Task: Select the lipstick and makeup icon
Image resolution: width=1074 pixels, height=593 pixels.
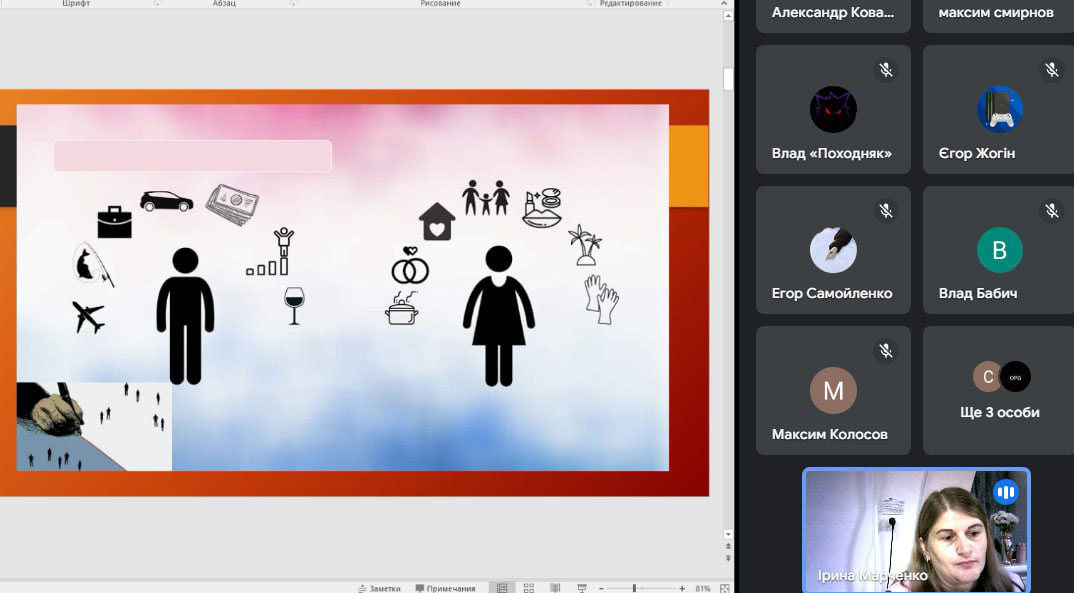Action: [x=542, y=207]
